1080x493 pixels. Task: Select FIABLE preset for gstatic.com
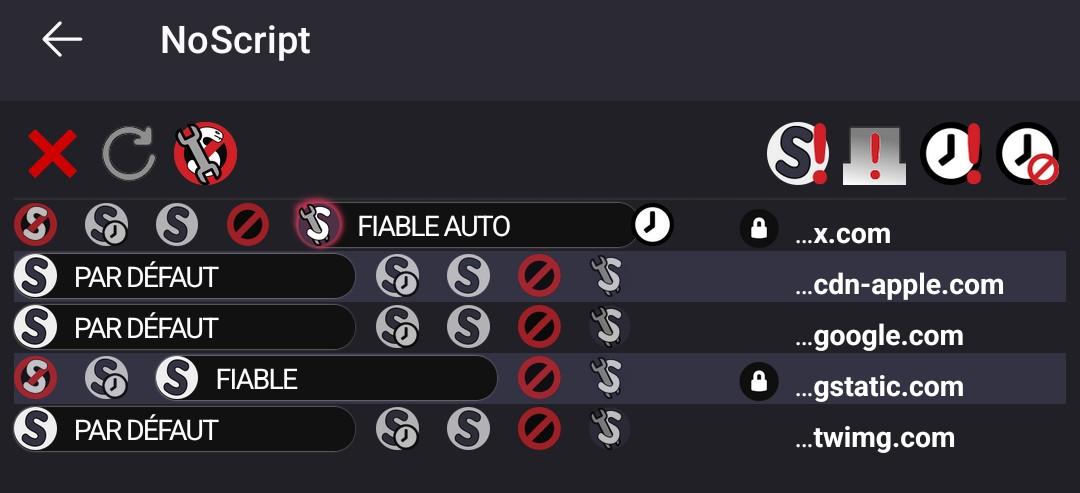pyautogui.click(x=256, y=379)
